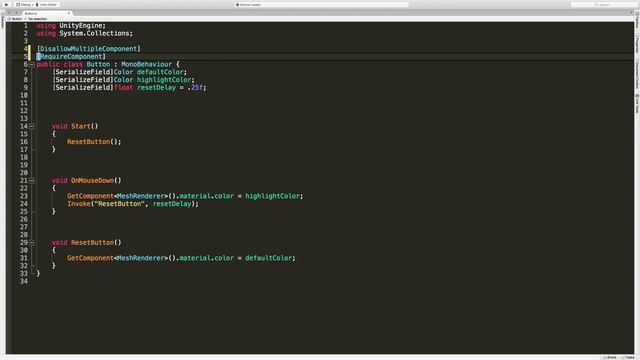The image size is (640, 360).
Task: Open the Errors pad in status bar
Action: 610,358
